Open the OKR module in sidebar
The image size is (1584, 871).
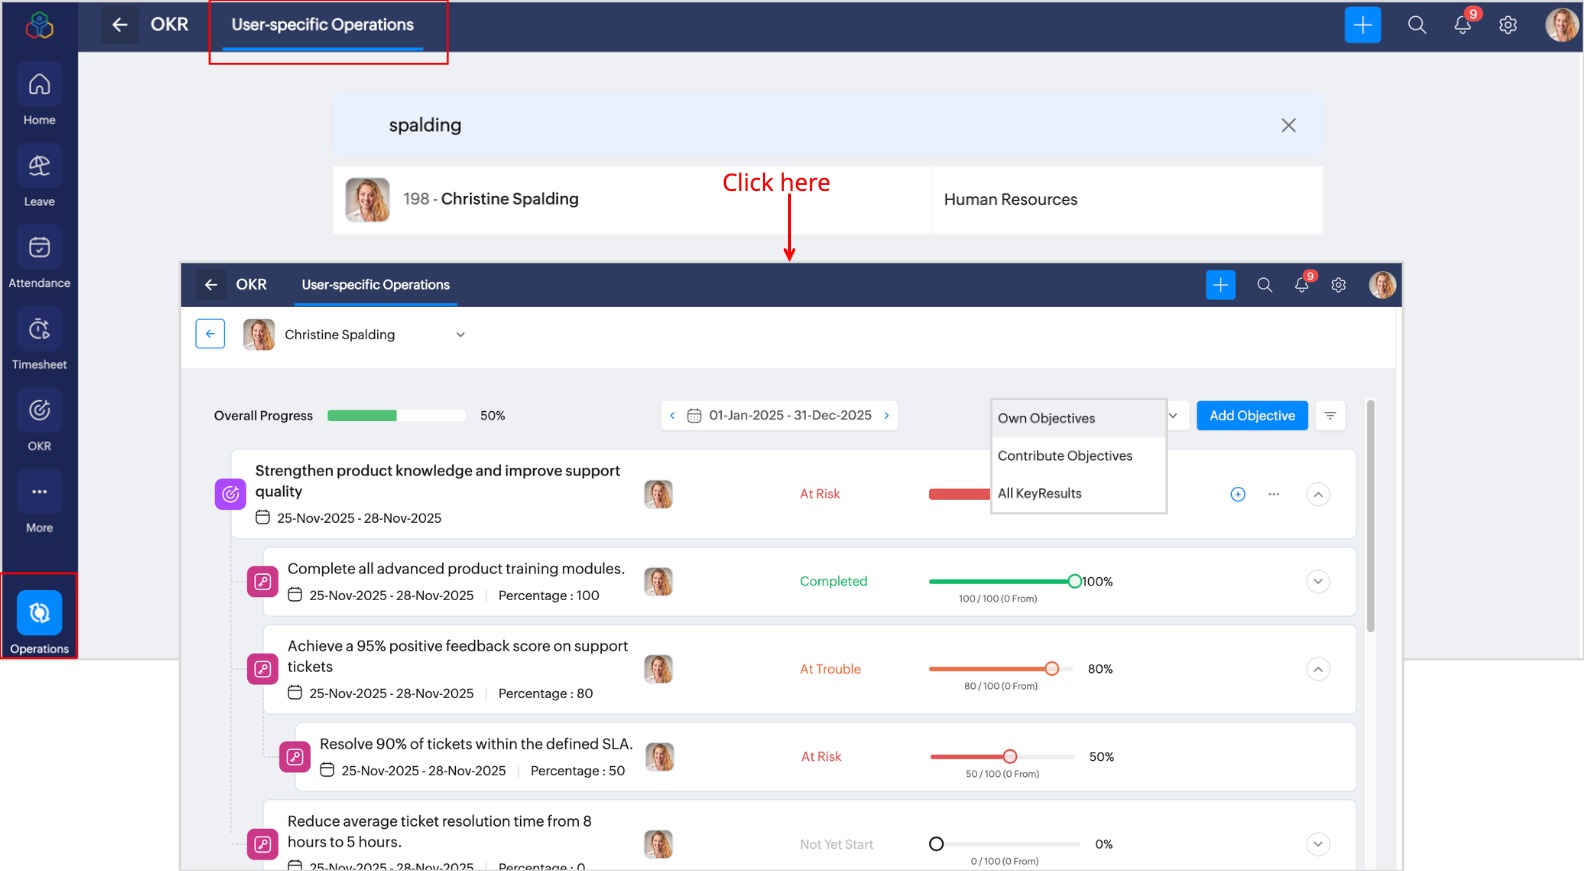pyautogui.click(x=39, y=422)
